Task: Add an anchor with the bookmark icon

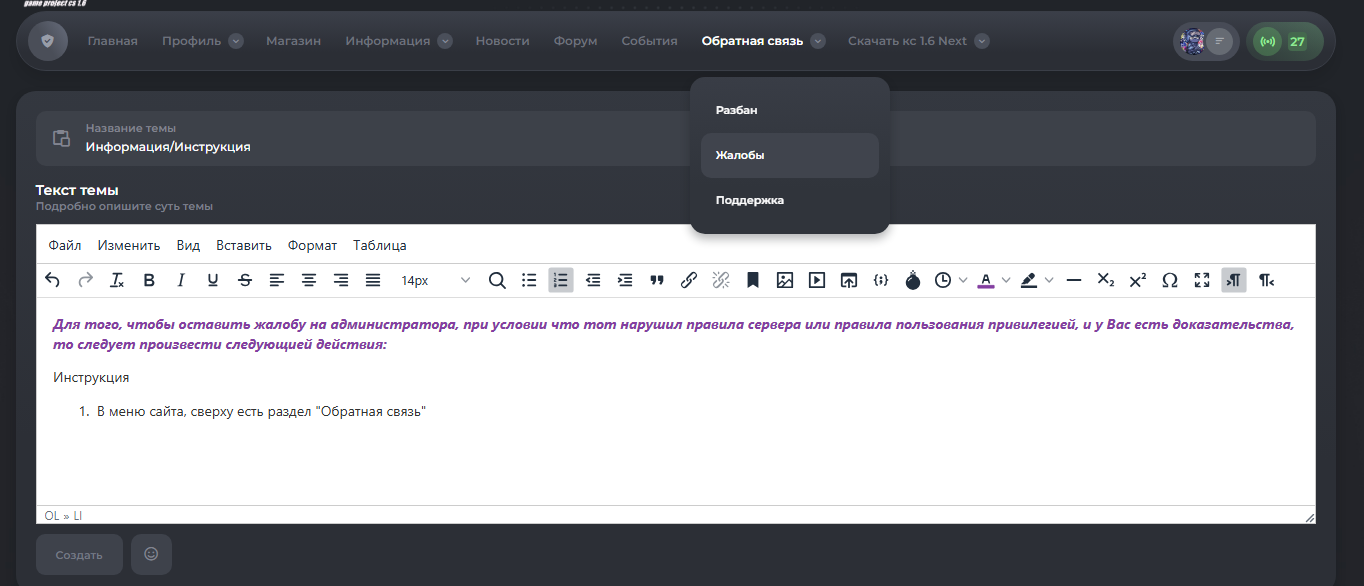Action: coord(753,281)
